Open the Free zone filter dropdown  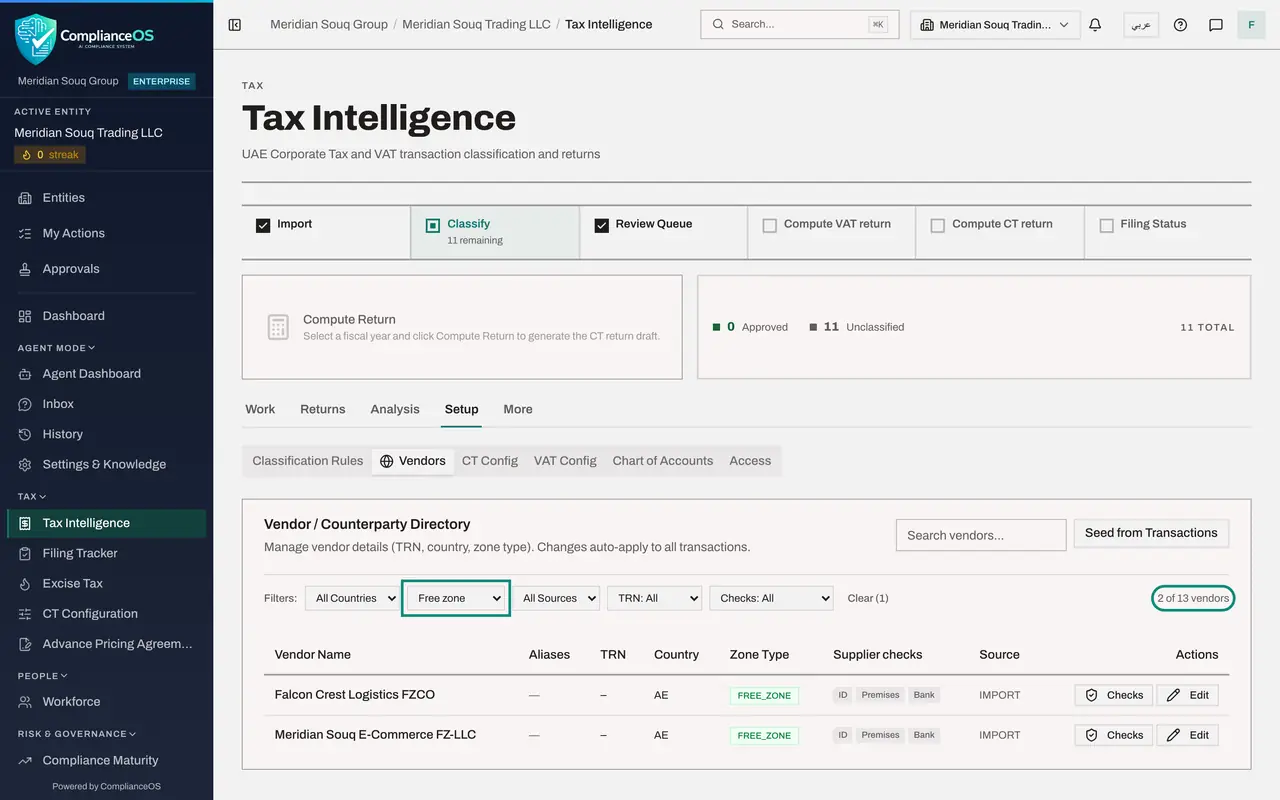(x=456, y=598)
